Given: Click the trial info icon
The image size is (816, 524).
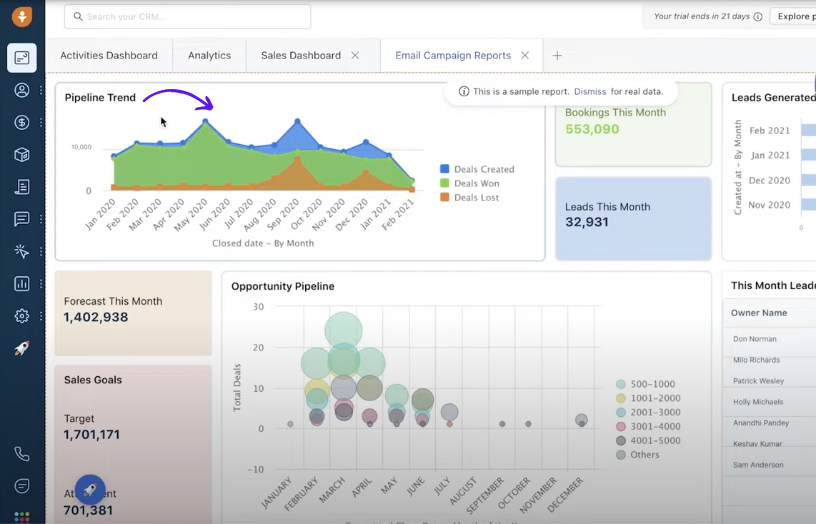Looking at the screenshot, I should (758, 17).
